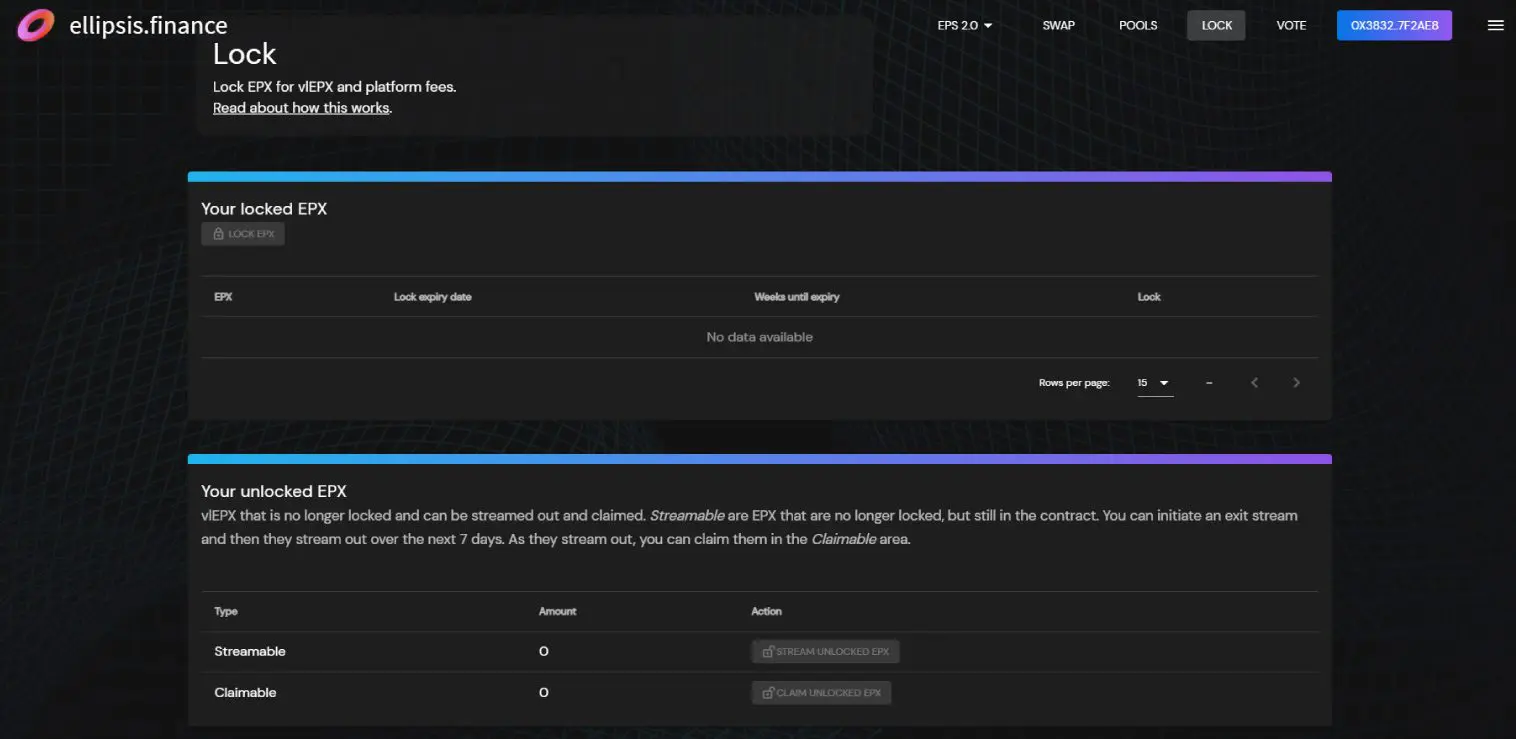Expand the rows per page selector
This screenshot has width=1516, height=739.
click(x=1155, y=383)
